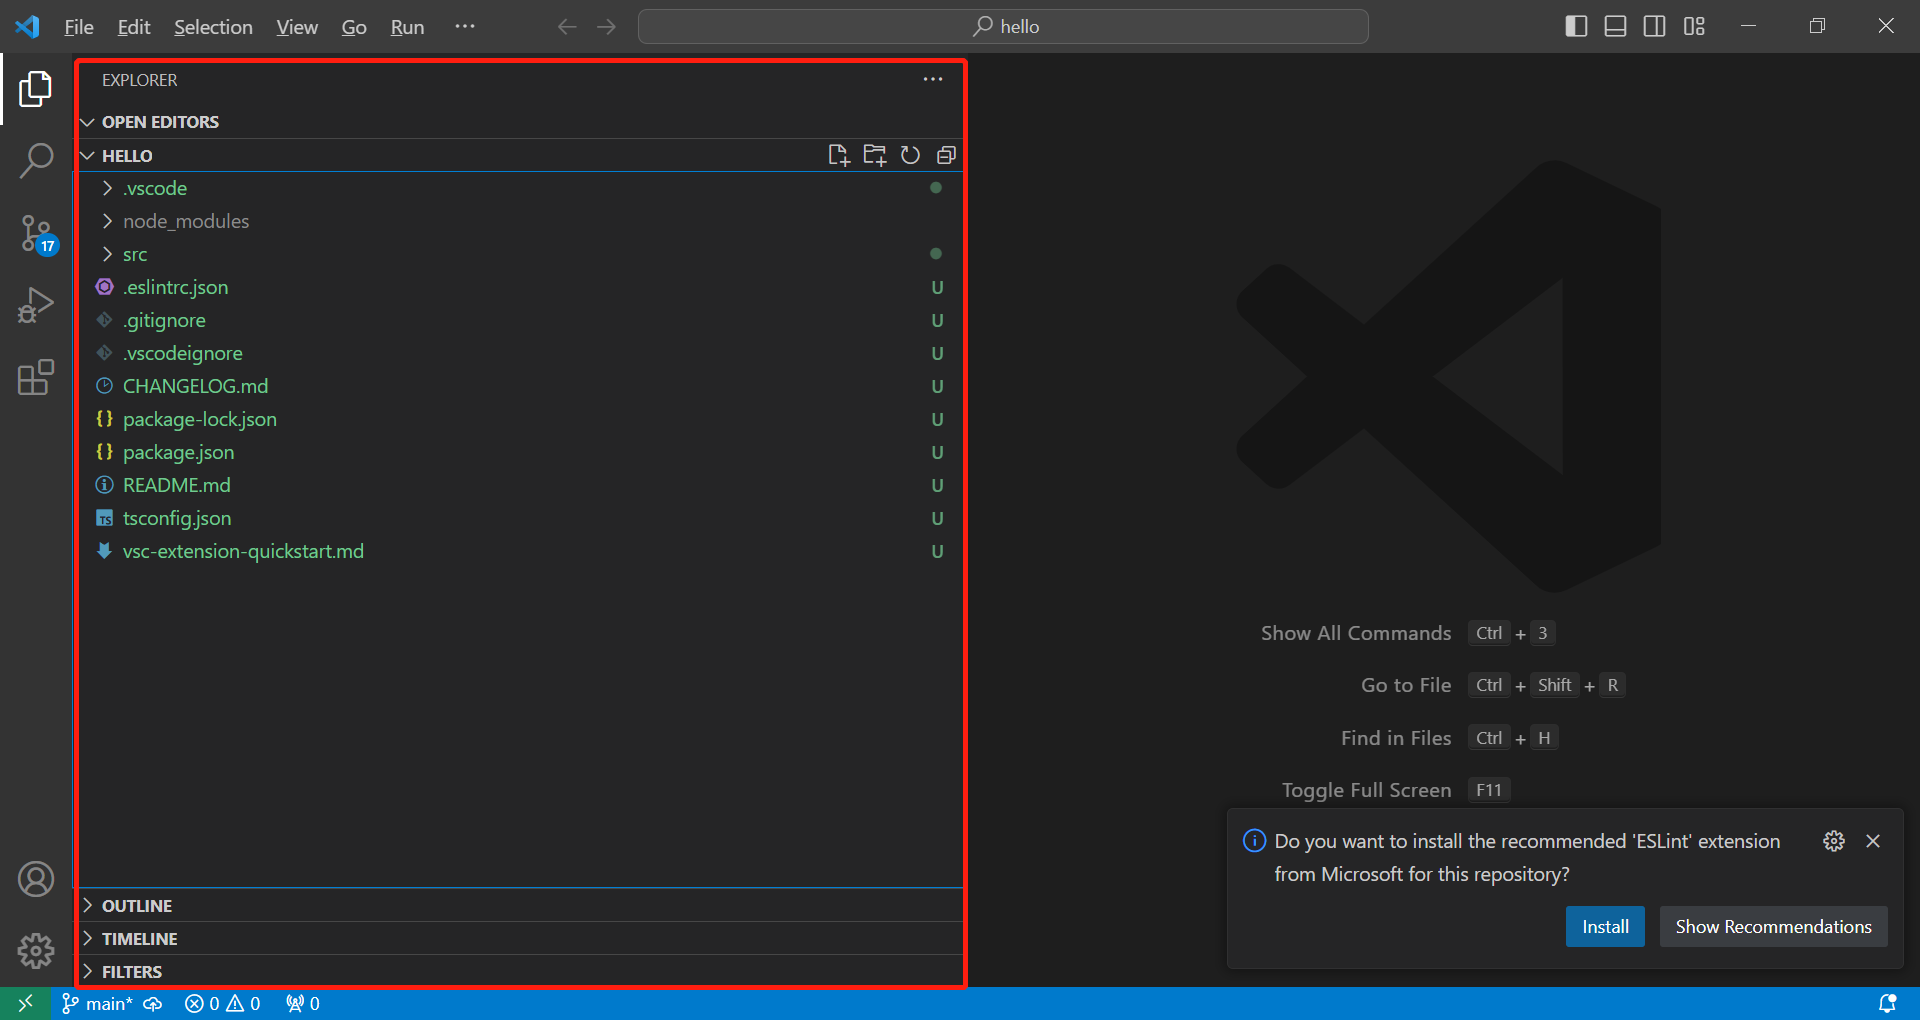Screen dimensions: 1920x1020
Task: Navigate back with the left arrow
Action: 567,27
